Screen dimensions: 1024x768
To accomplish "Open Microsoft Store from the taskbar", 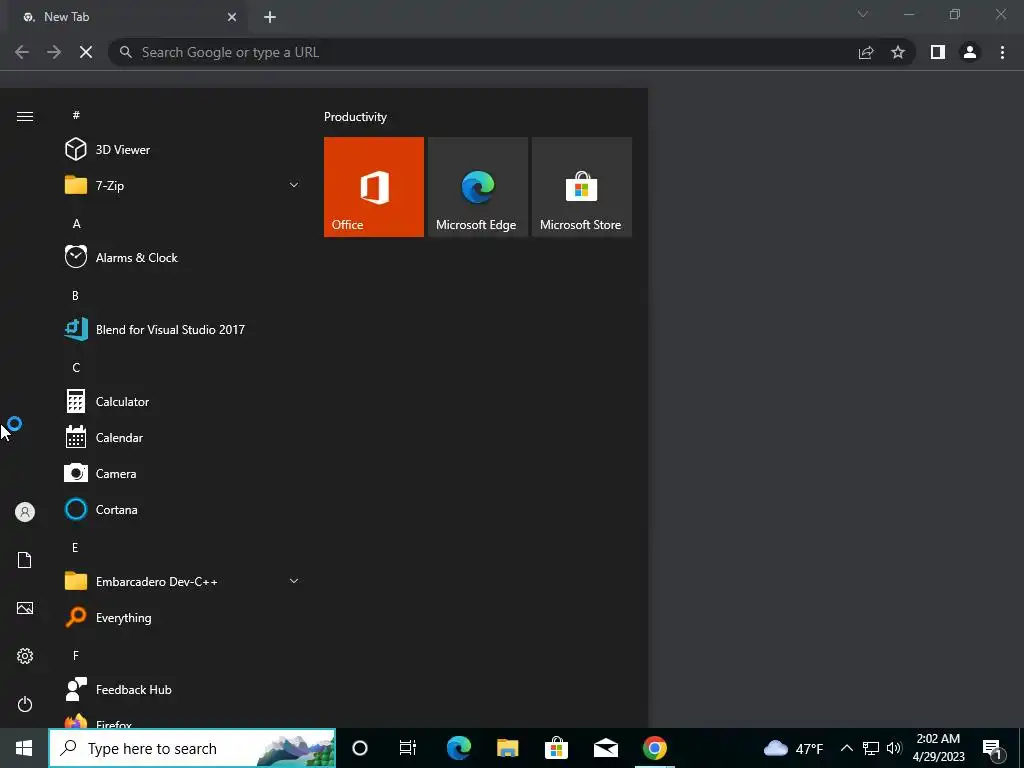I will [556, 748].
